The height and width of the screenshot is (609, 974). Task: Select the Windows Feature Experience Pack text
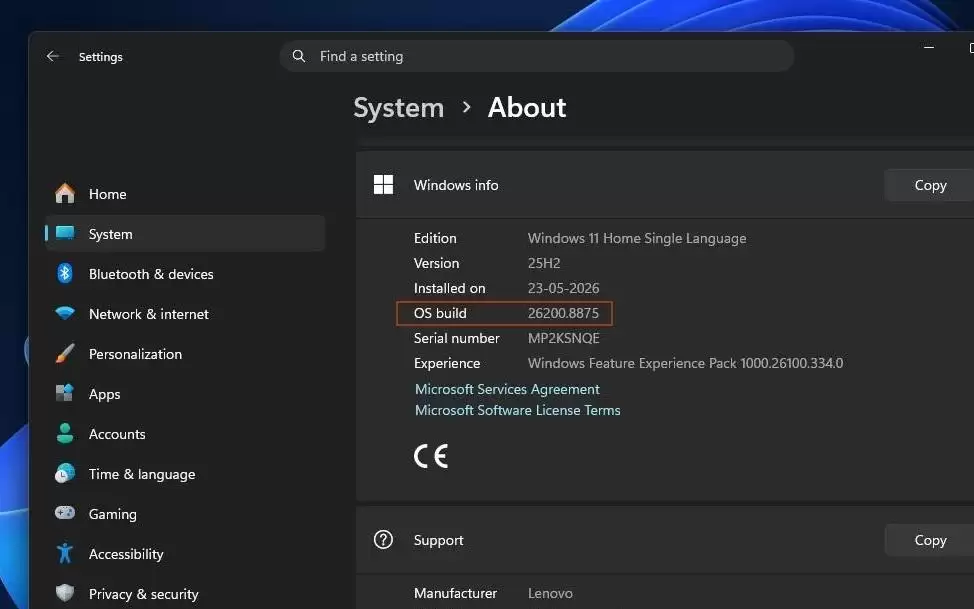(x=685, y=363)
